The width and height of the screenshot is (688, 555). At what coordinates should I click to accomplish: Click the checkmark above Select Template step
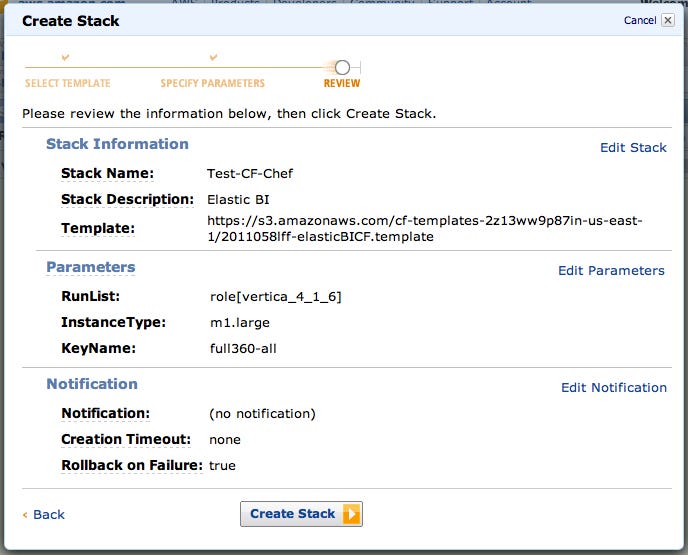[66, 59]
